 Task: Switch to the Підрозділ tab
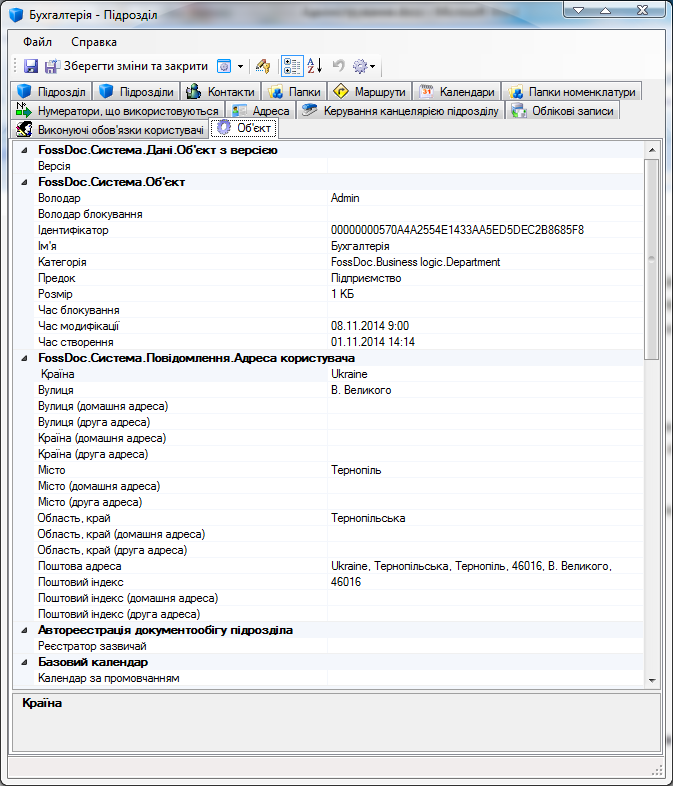[x=52, y=92]
